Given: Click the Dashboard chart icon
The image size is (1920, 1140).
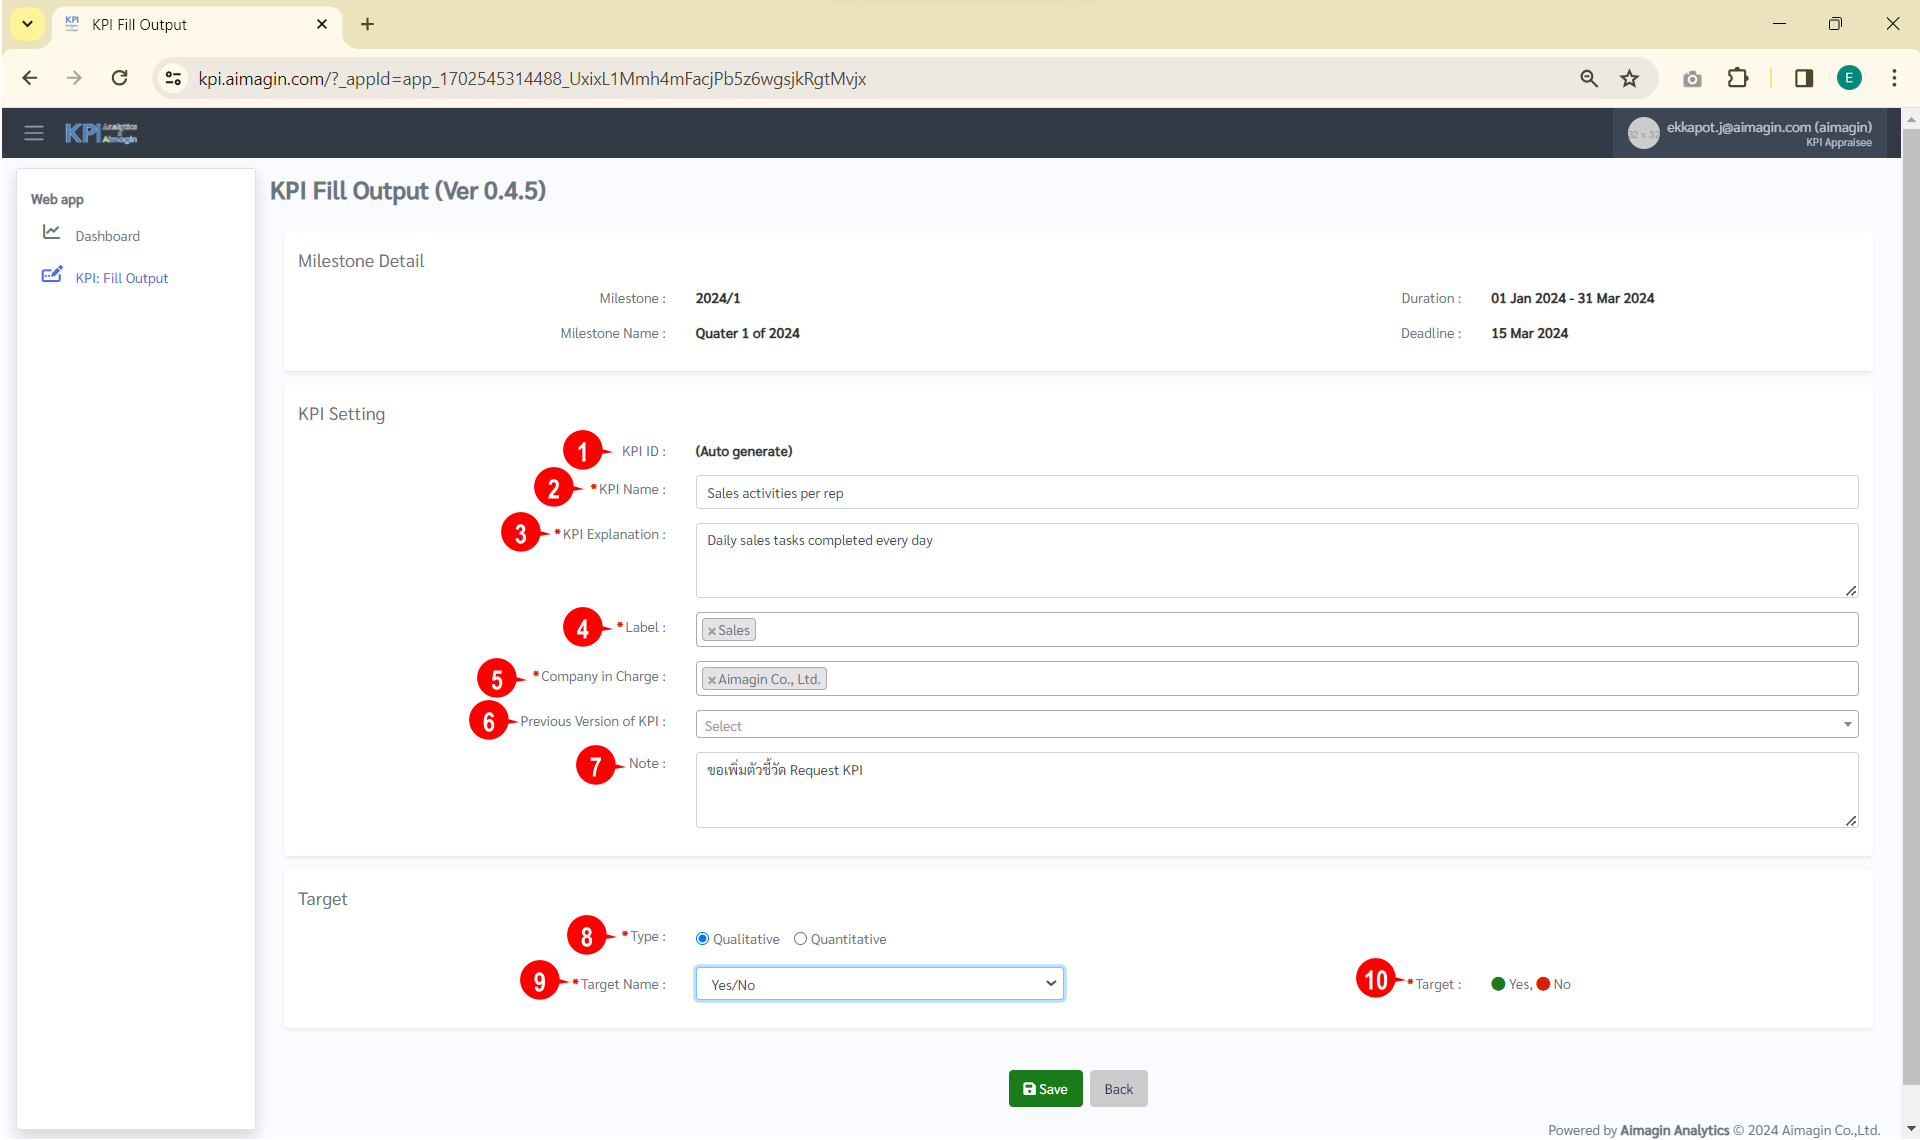Looking at the screenshot, I should (51, 232).
